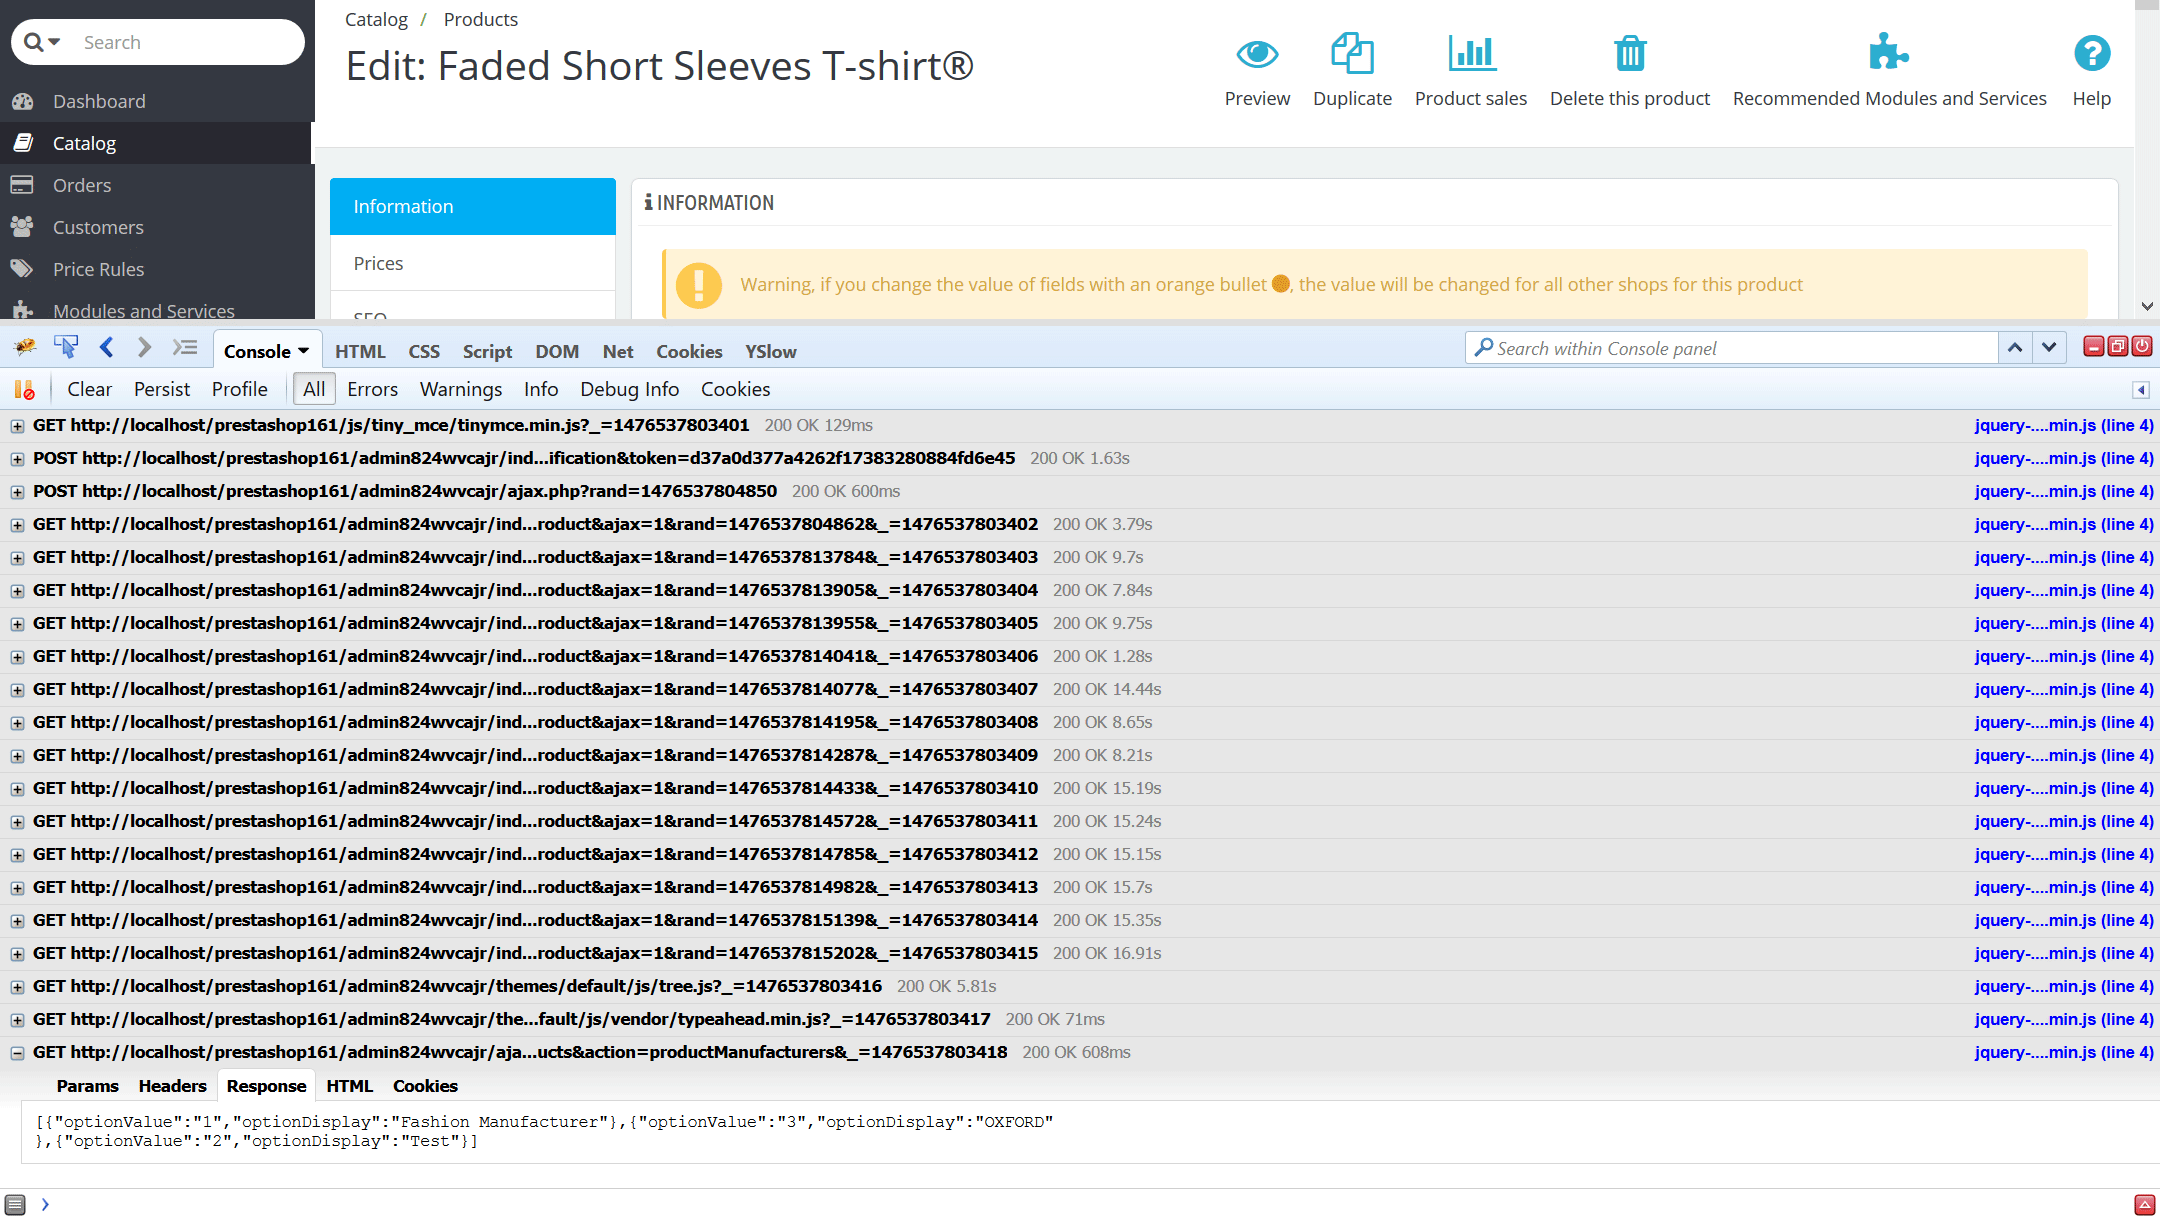Viewport: 2160px width, 1216px height.
Task: Click the break on all errors icon
Action: [24, 389]
